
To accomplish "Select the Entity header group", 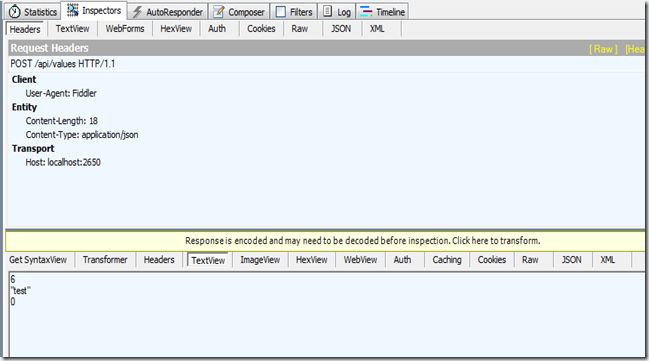I will click(x=24, y=107).
